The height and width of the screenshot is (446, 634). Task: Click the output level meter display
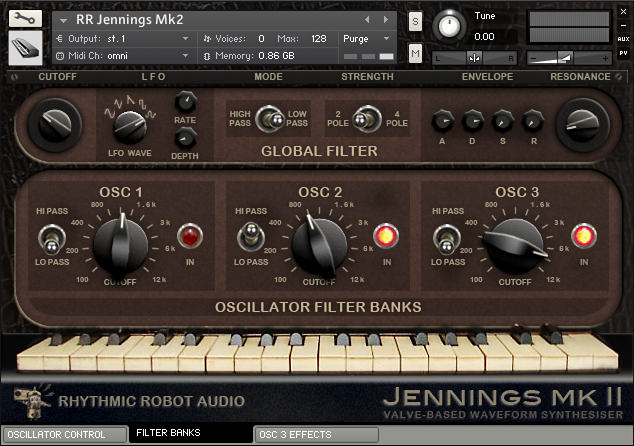click(x=569, y=27)
